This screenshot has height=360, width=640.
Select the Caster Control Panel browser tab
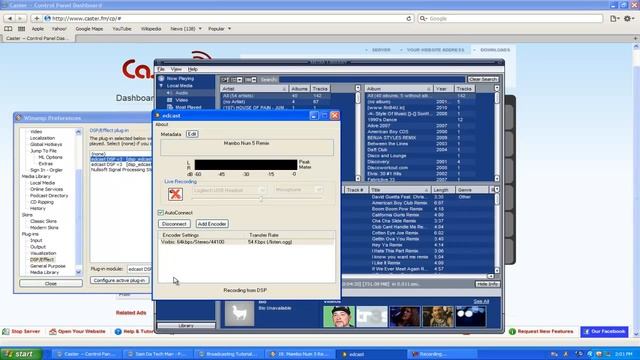[x=38, y=38]
